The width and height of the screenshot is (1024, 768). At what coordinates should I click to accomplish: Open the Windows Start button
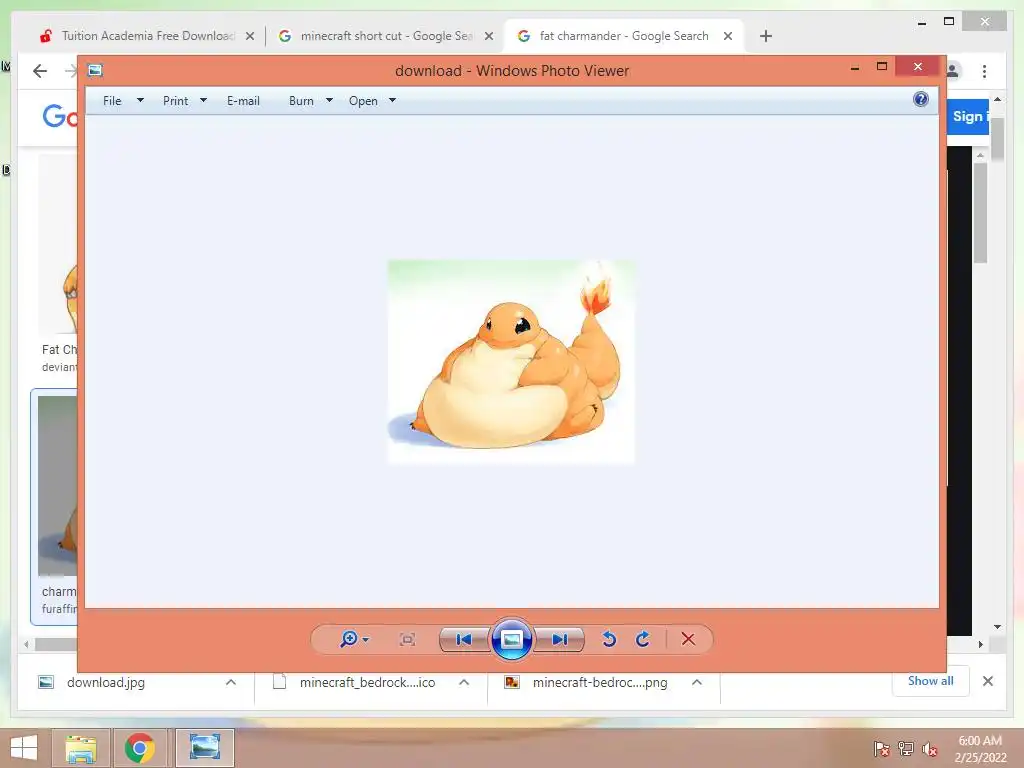pyautogui.click(x=24, y=748)
